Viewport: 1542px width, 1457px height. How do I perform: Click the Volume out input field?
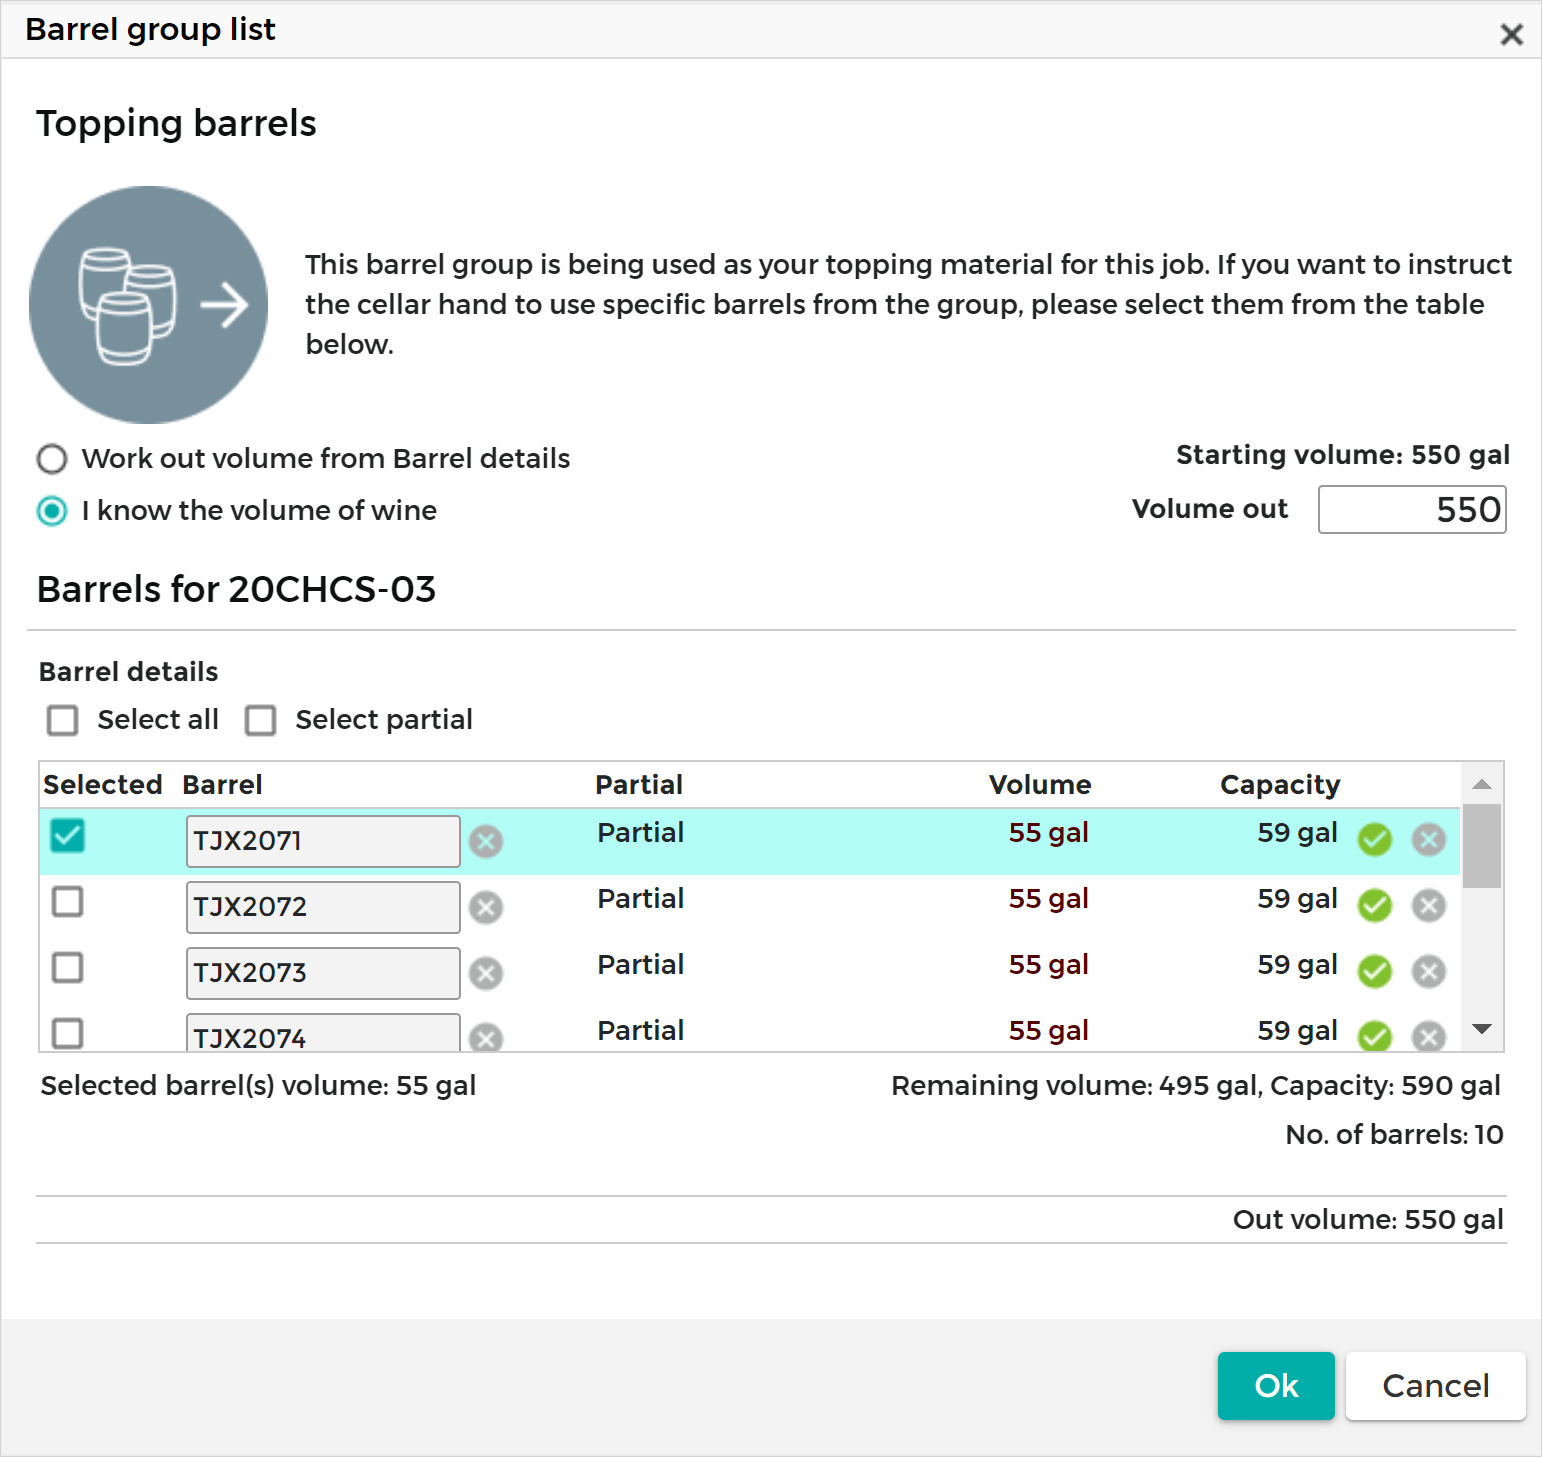point(1412,510)
